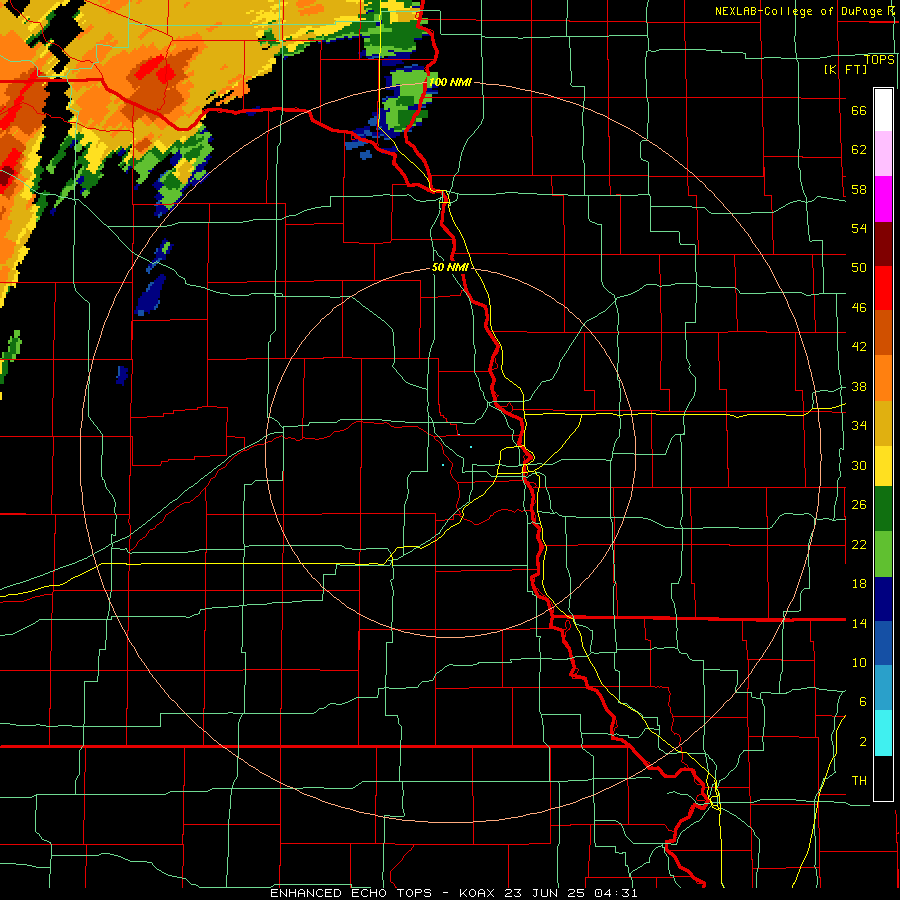Click the light green band on the legend
Screen dimensions: 900x900
coord(883,554)
